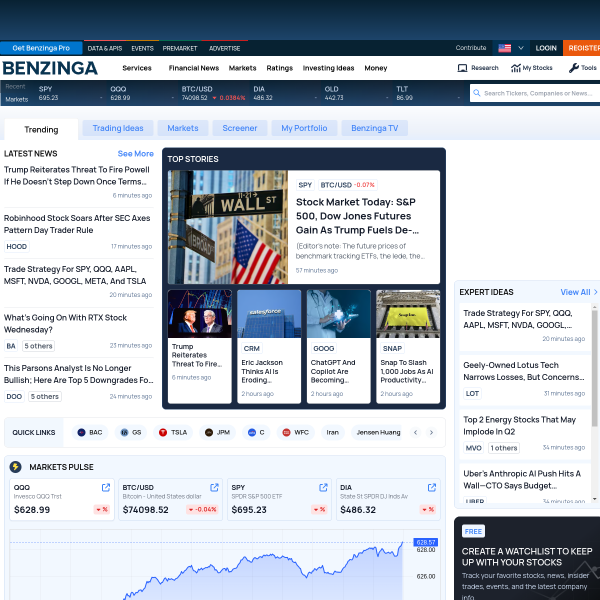Open the Financial News menu
This screenshot has height=600, width=600.
[x=194, y=68]
